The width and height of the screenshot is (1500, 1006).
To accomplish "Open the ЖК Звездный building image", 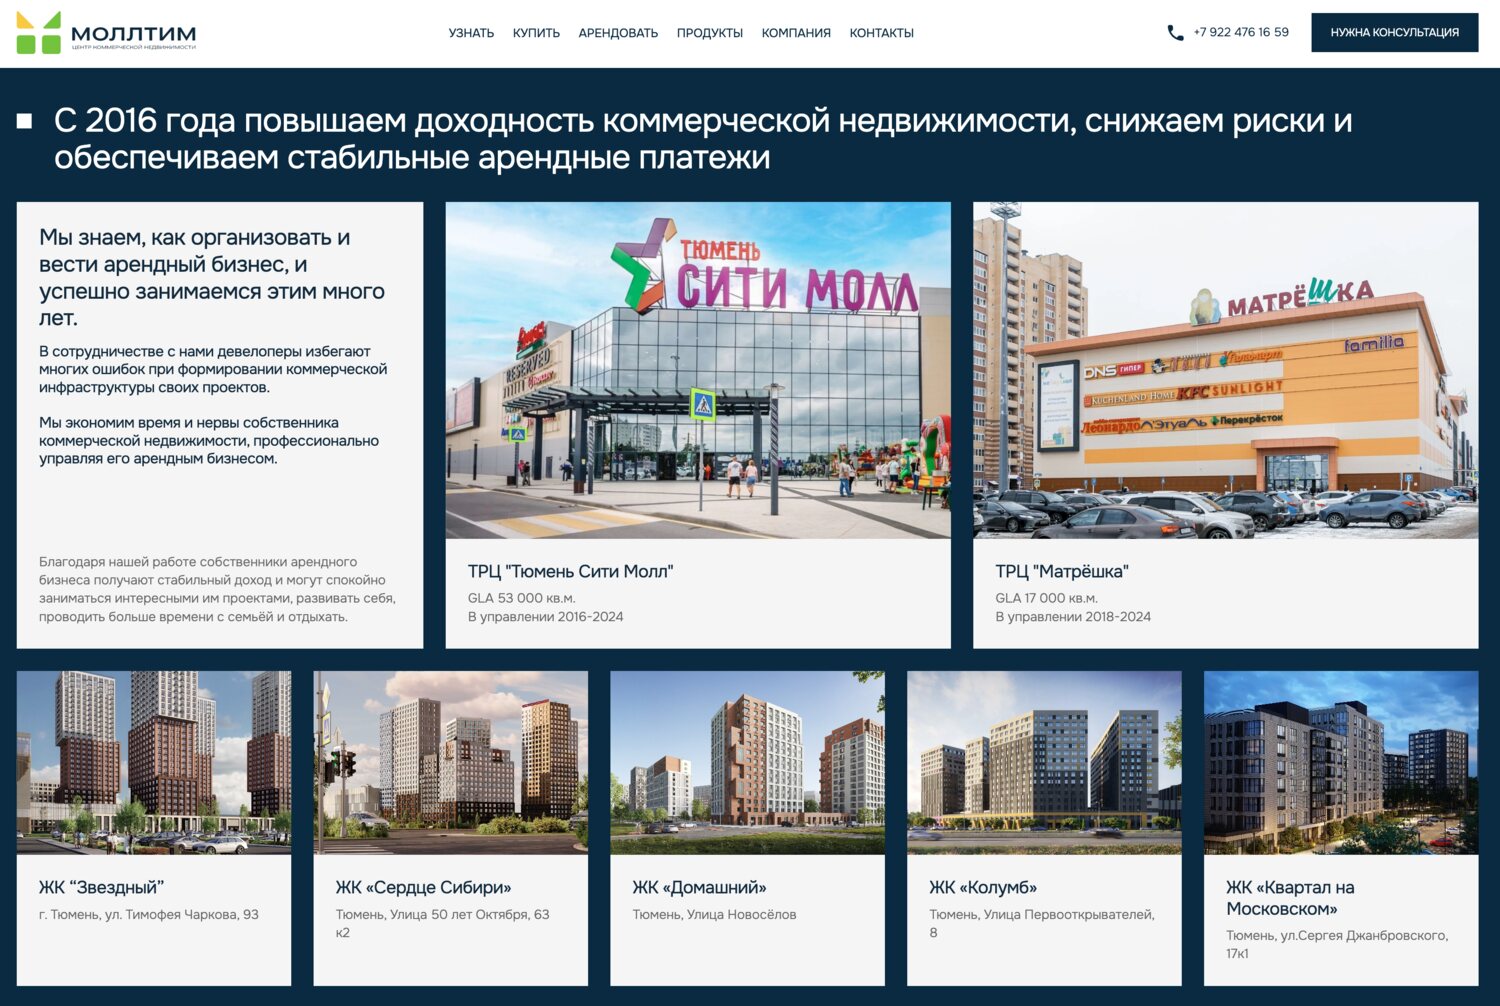I will pos(154,762).
